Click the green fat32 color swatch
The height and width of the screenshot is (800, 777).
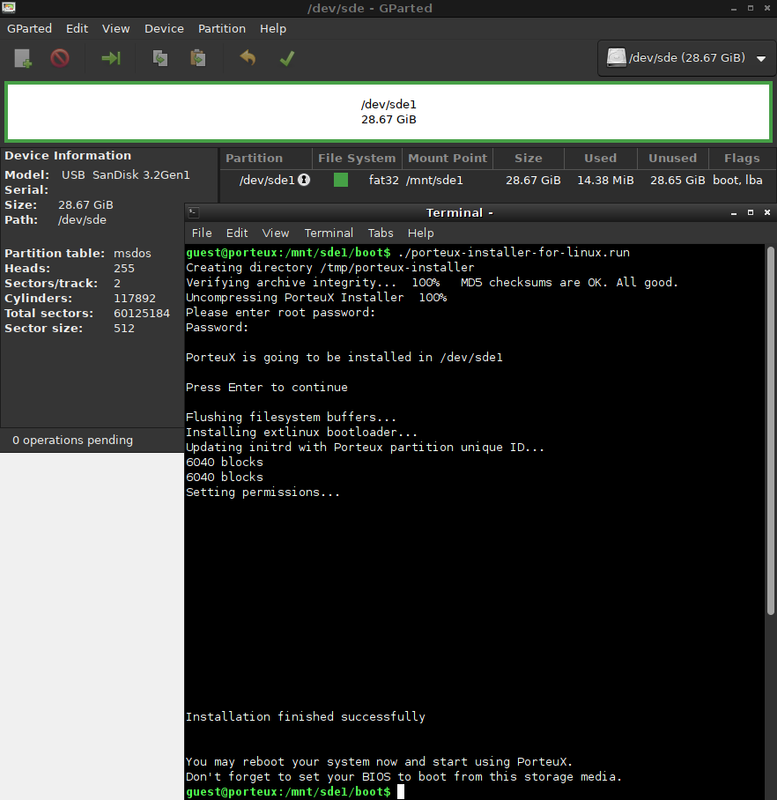(x=341, y=180)
